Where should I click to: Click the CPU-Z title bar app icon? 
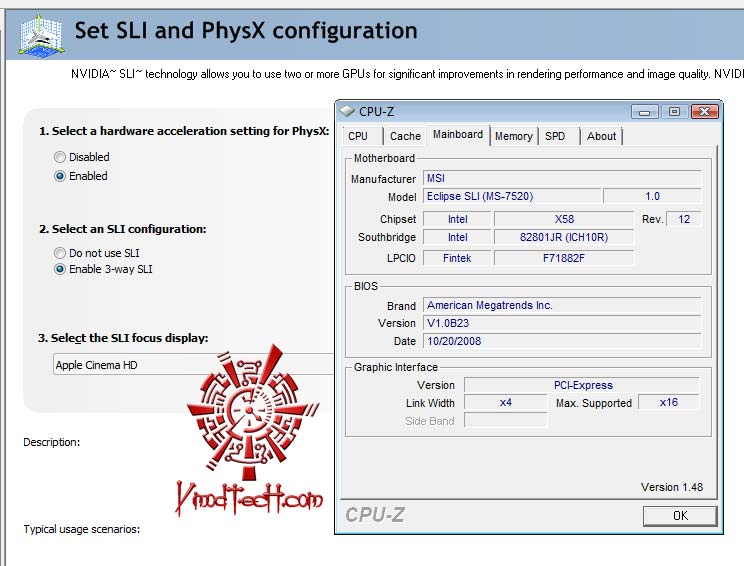[x=347, y=111]
